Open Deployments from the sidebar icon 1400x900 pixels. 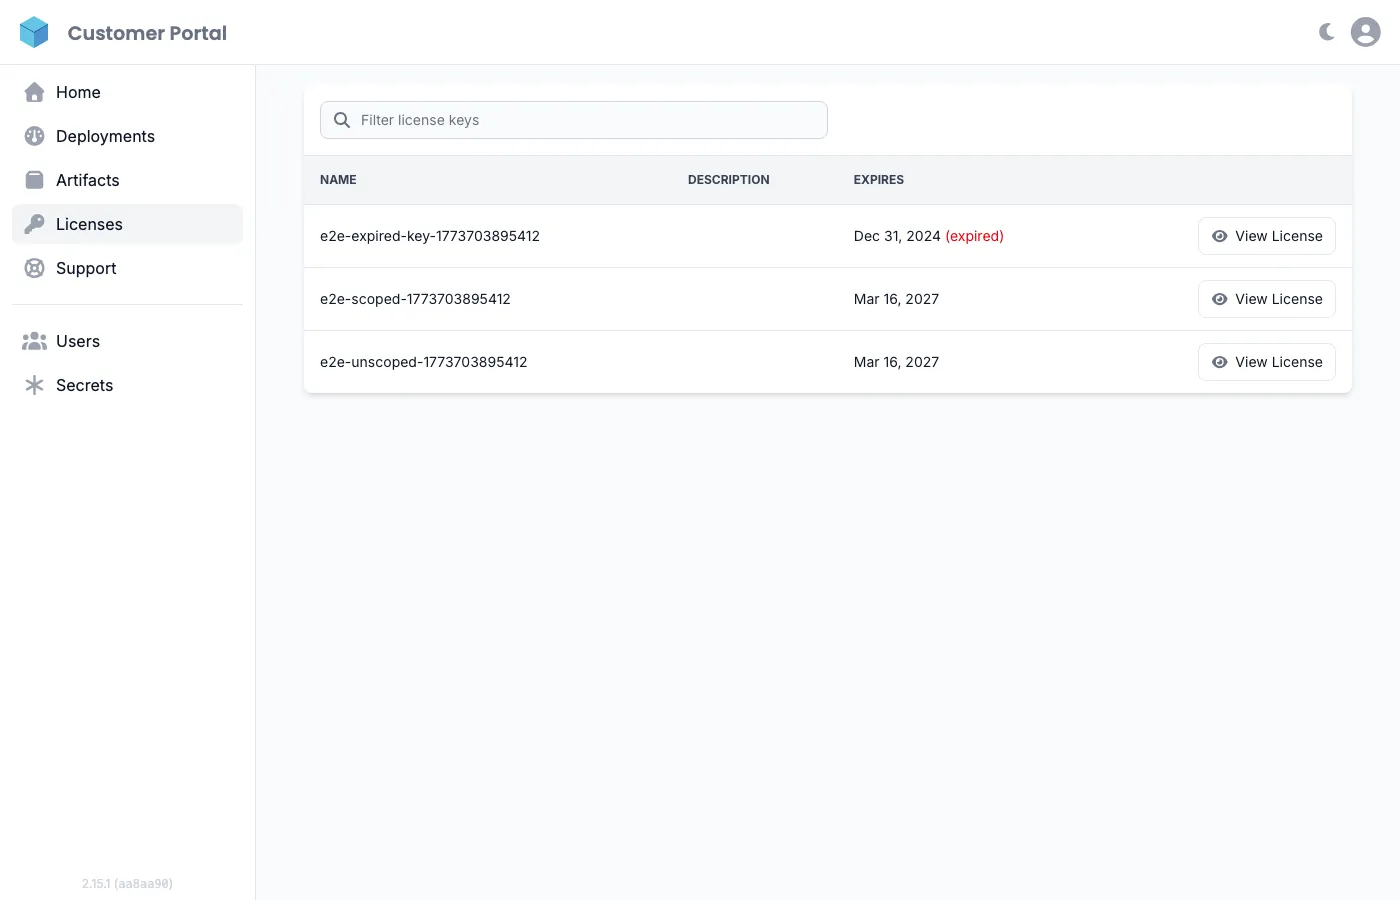tap(33, 136)
